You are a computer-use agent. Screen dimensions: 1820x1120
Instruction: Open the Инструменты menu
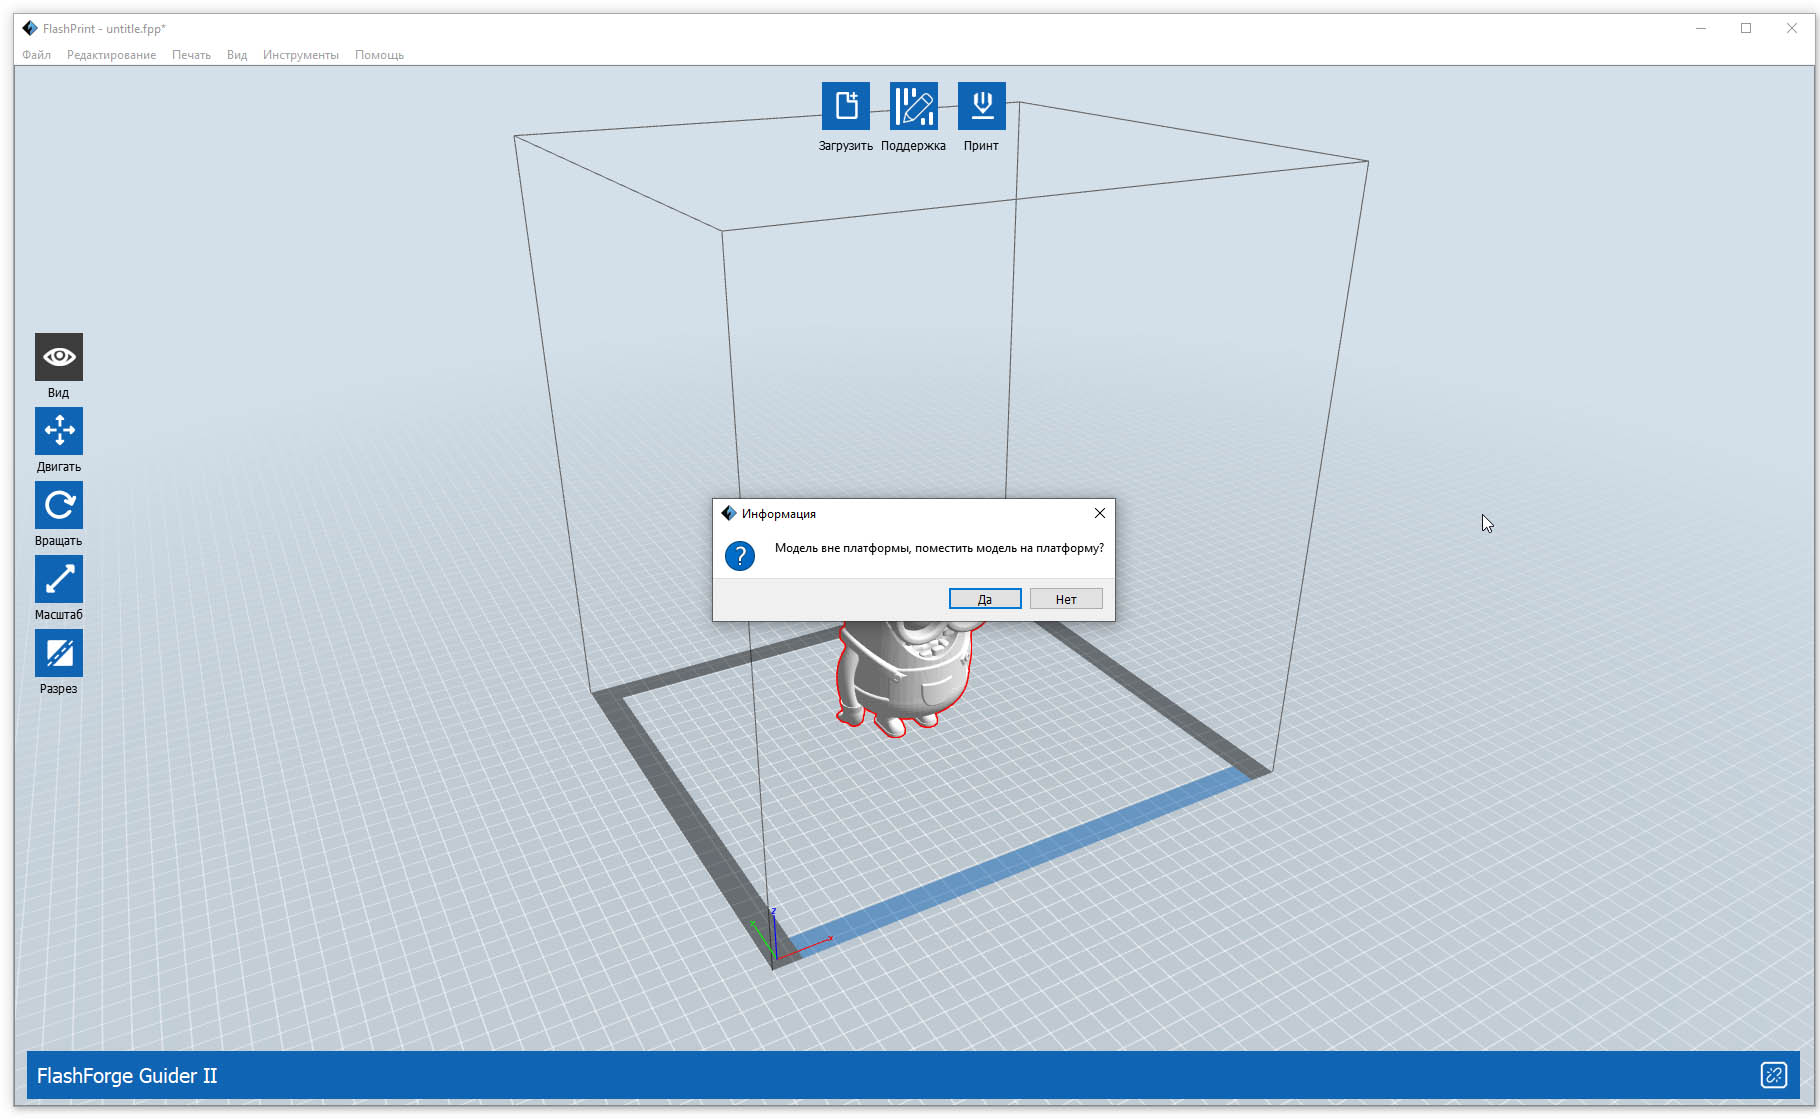point(301,55)
